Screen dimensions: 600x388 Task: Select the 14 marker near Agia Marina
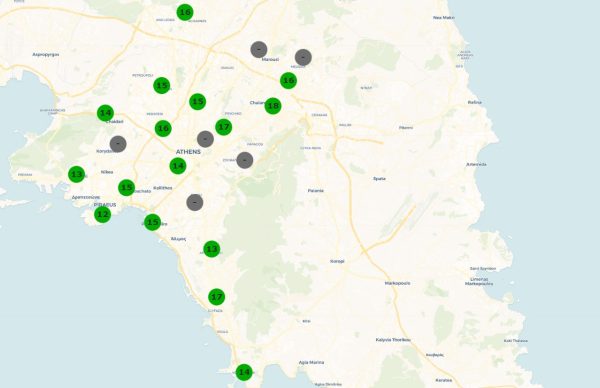click(244, 372)
